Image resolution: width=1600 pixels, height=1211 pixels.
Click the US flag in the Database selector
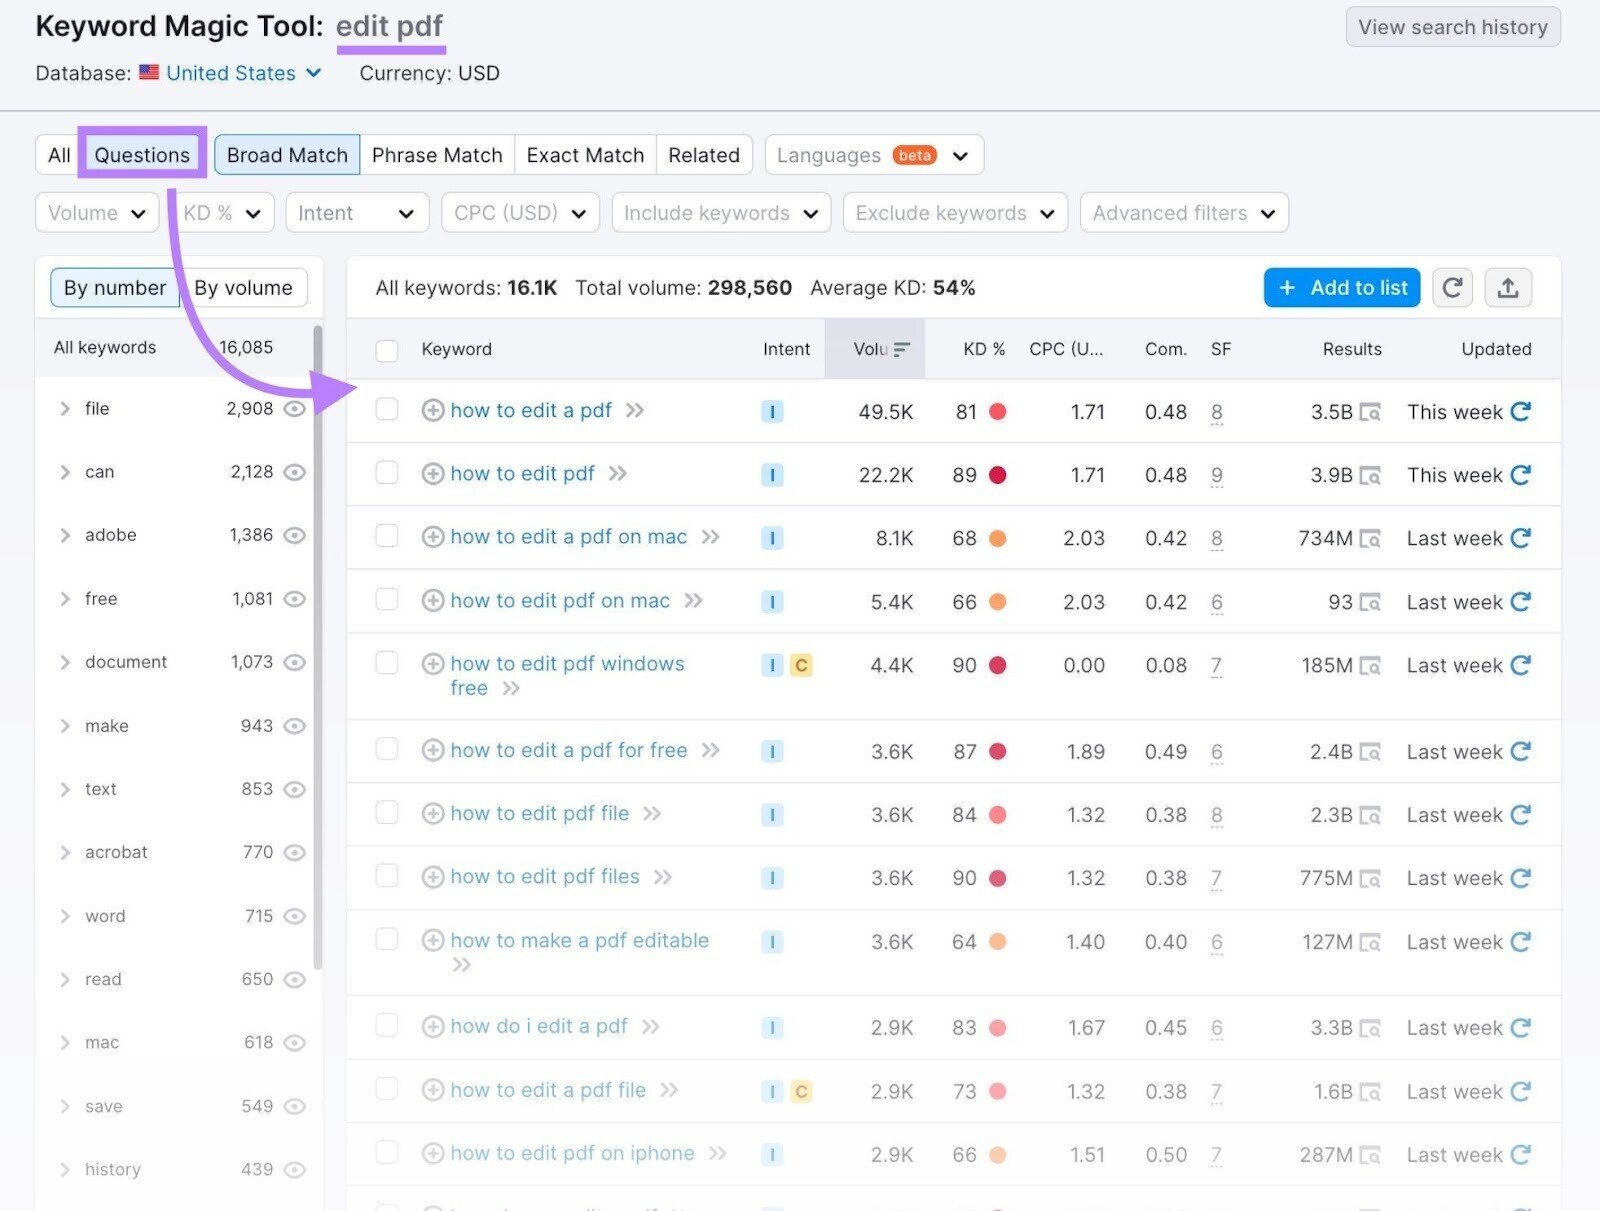(149, 72)
